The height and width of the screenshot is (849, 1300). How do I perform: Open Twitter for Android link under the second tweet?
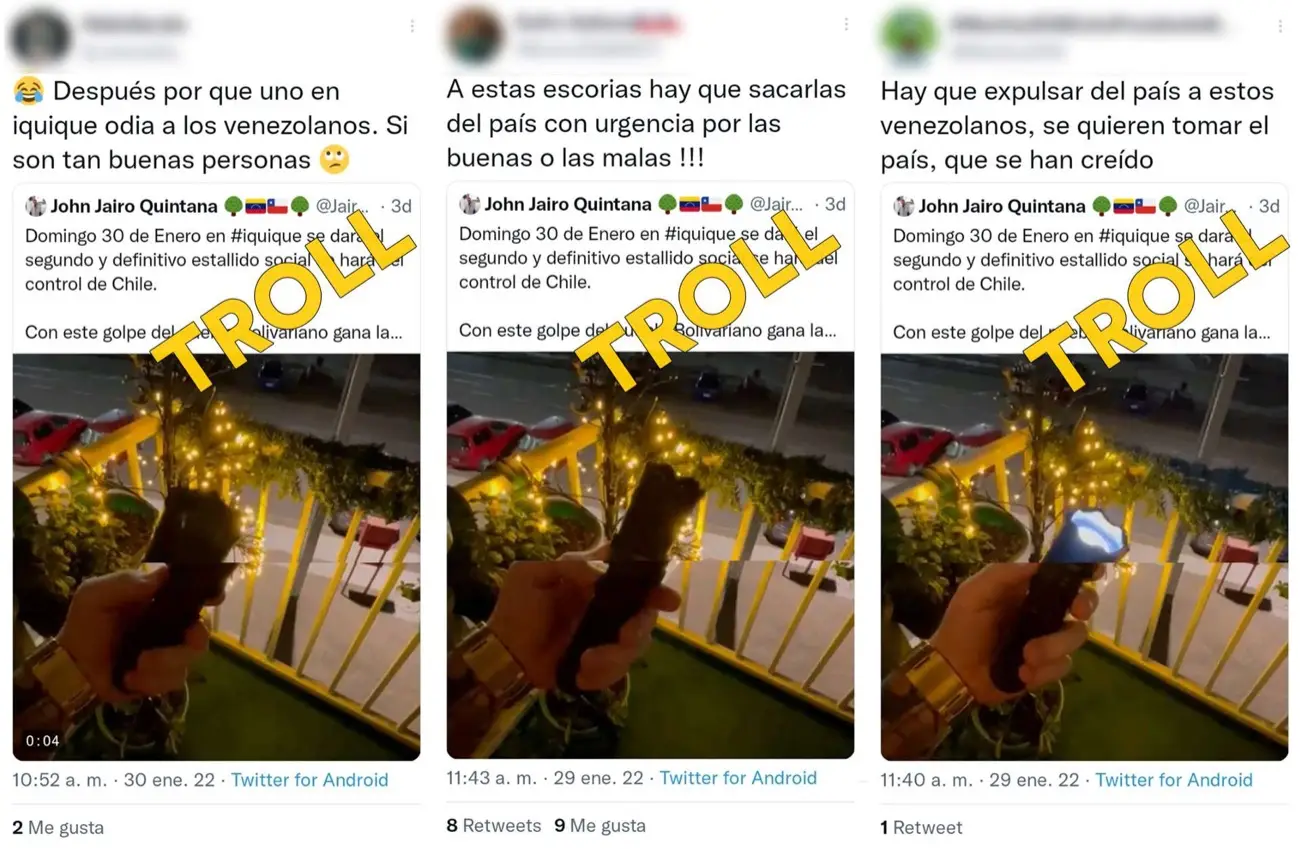(x=738, y=778)
